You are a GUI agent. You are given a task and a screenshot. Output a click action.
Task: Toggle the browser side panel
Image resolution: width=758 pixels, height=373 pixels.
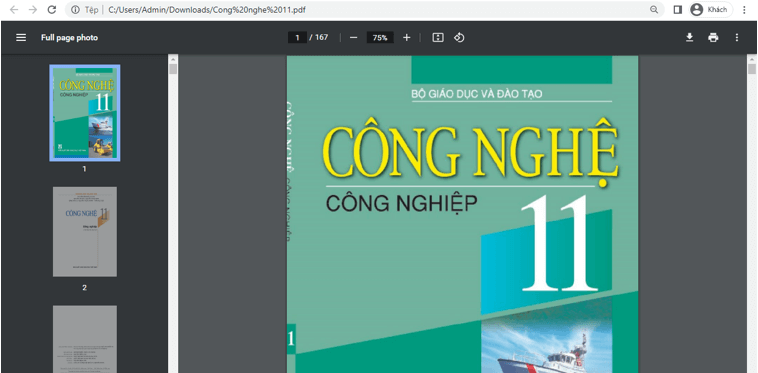click(x=678, y=10)
